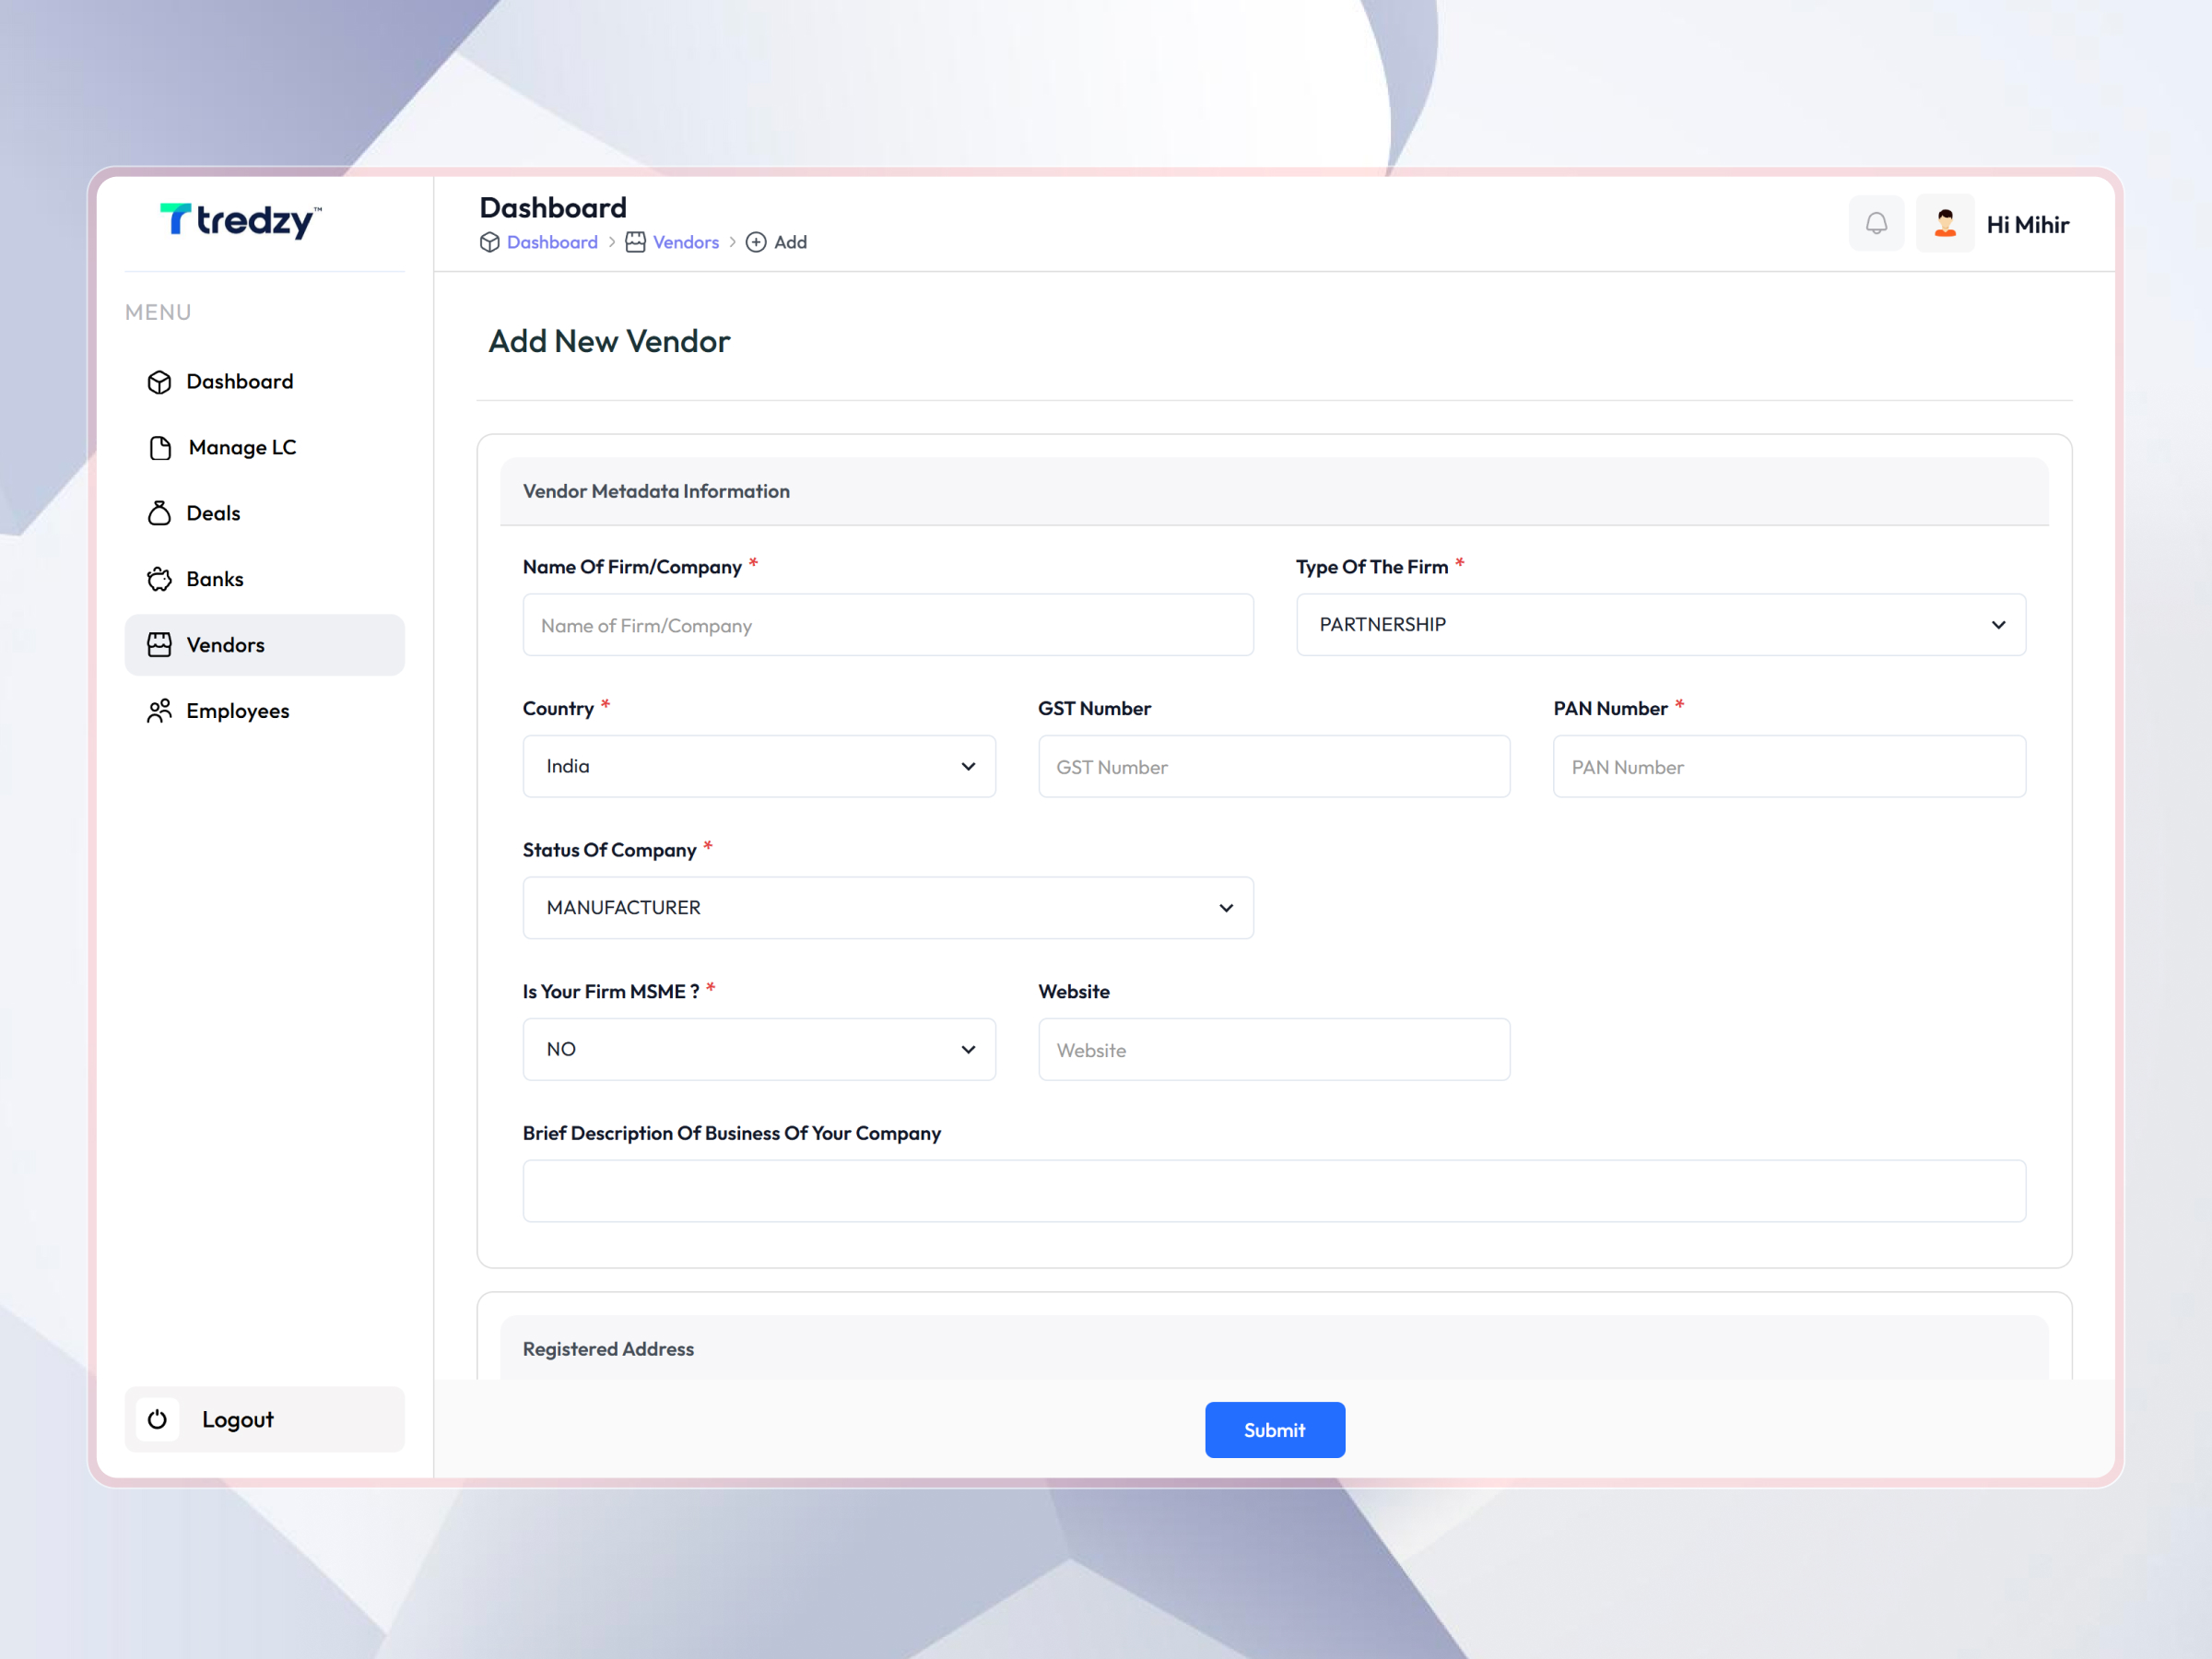Change the Is Your Firm MSME selection
This screenshot has width=2212, height=1659.
(x=759, y=1049)
